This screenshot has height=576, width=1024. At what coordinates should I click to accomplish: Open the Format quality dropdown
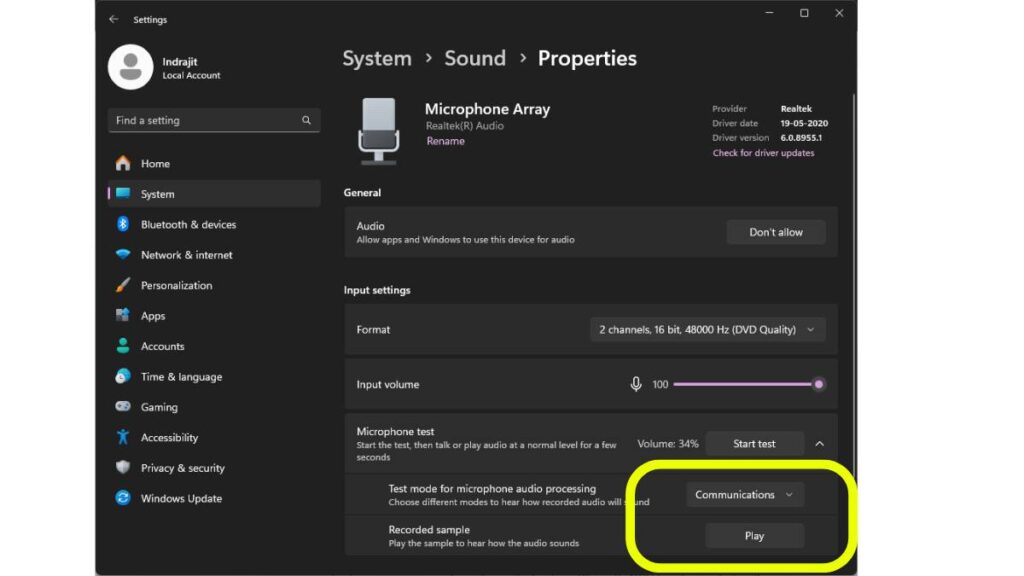coord(706,329)
